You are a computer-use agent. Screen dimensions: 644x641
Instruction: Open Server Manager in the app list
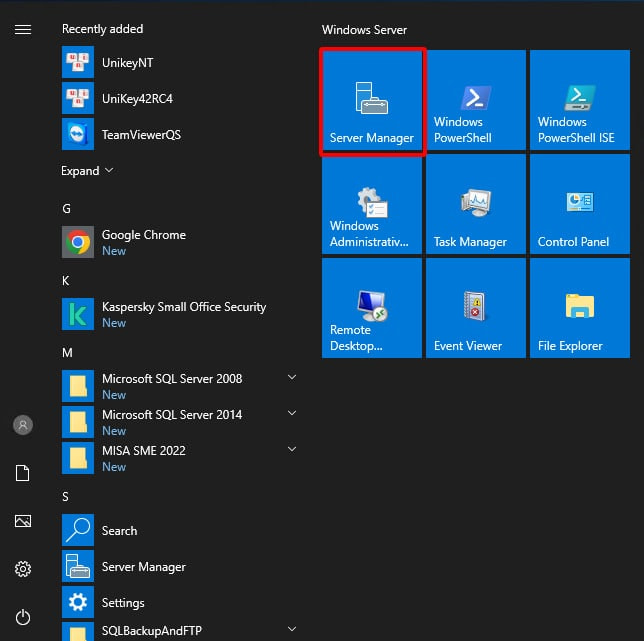point(181,567)
